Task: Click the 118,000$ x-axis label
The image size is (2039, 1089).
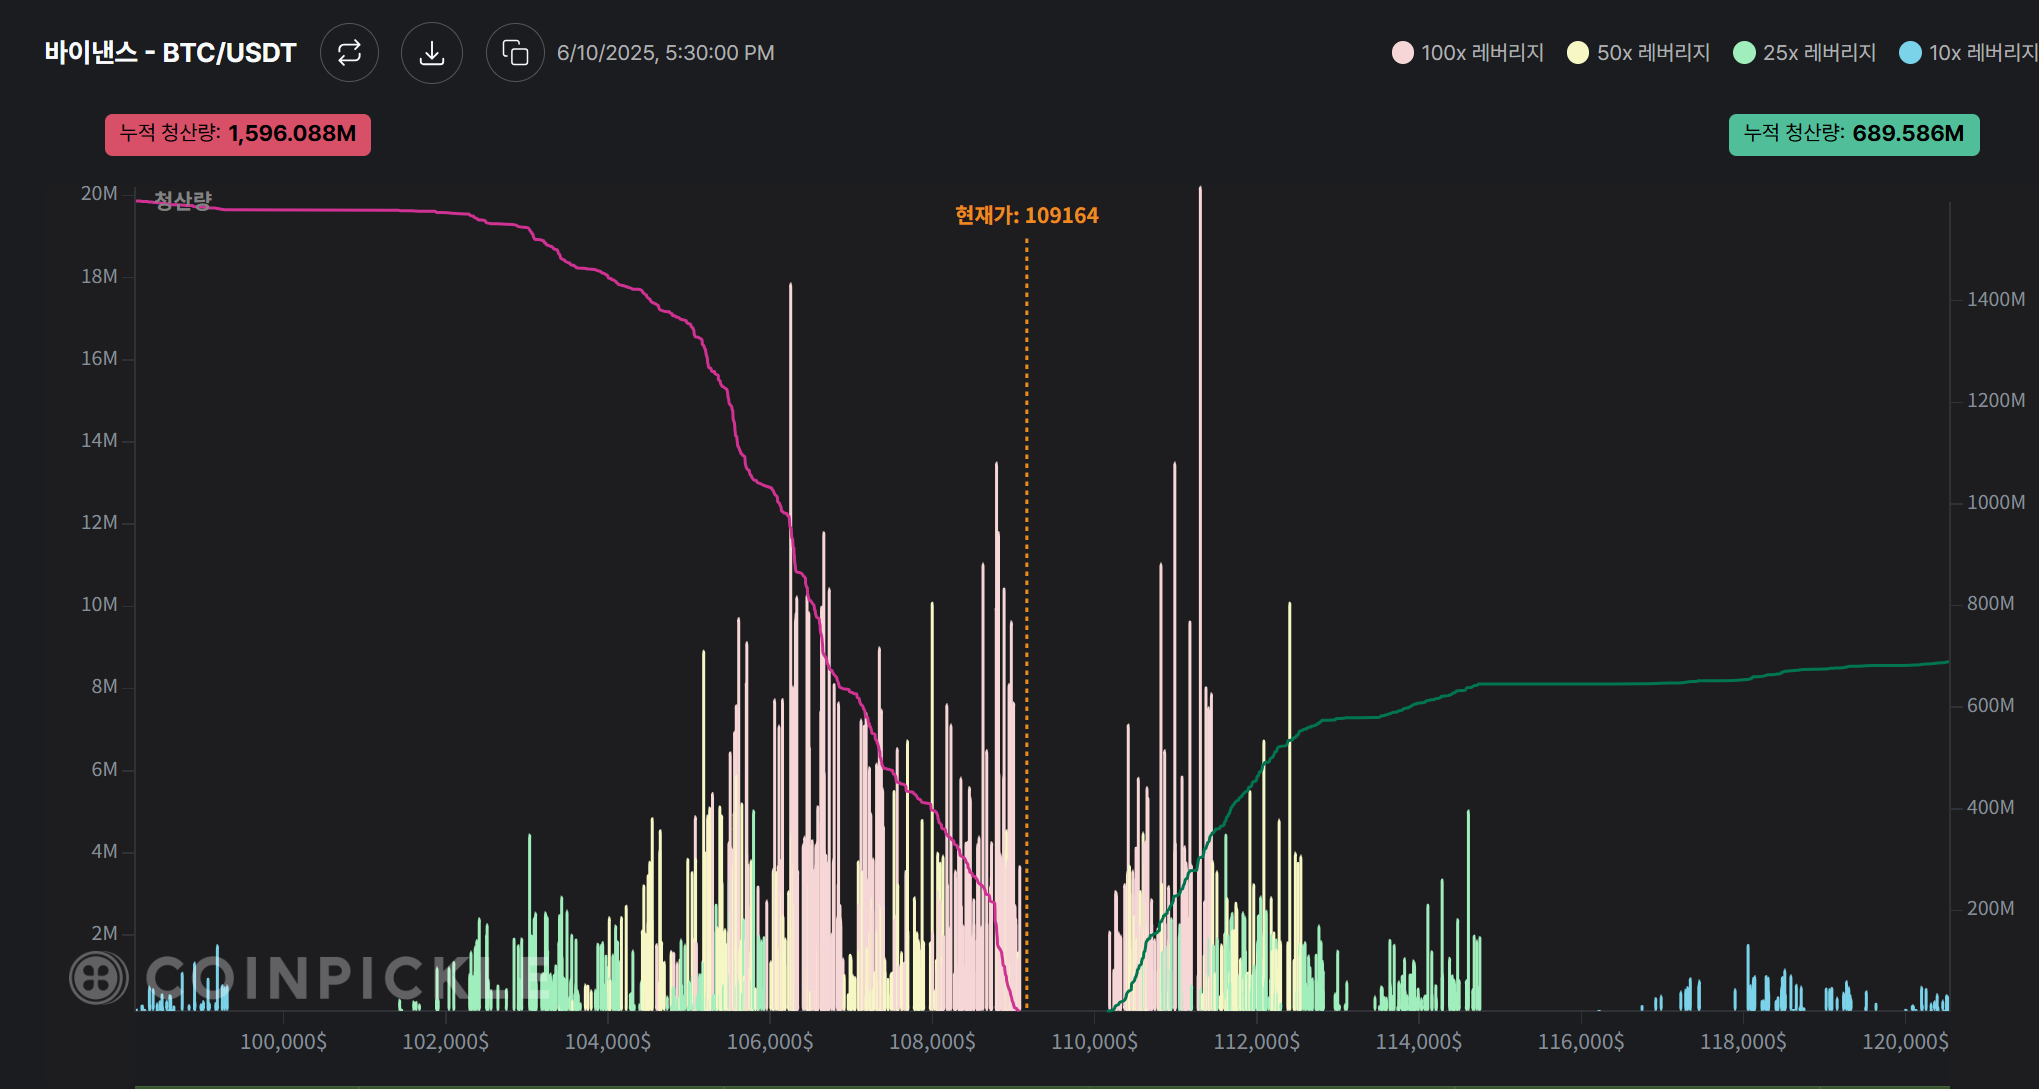Action: coord(1743,1042)
